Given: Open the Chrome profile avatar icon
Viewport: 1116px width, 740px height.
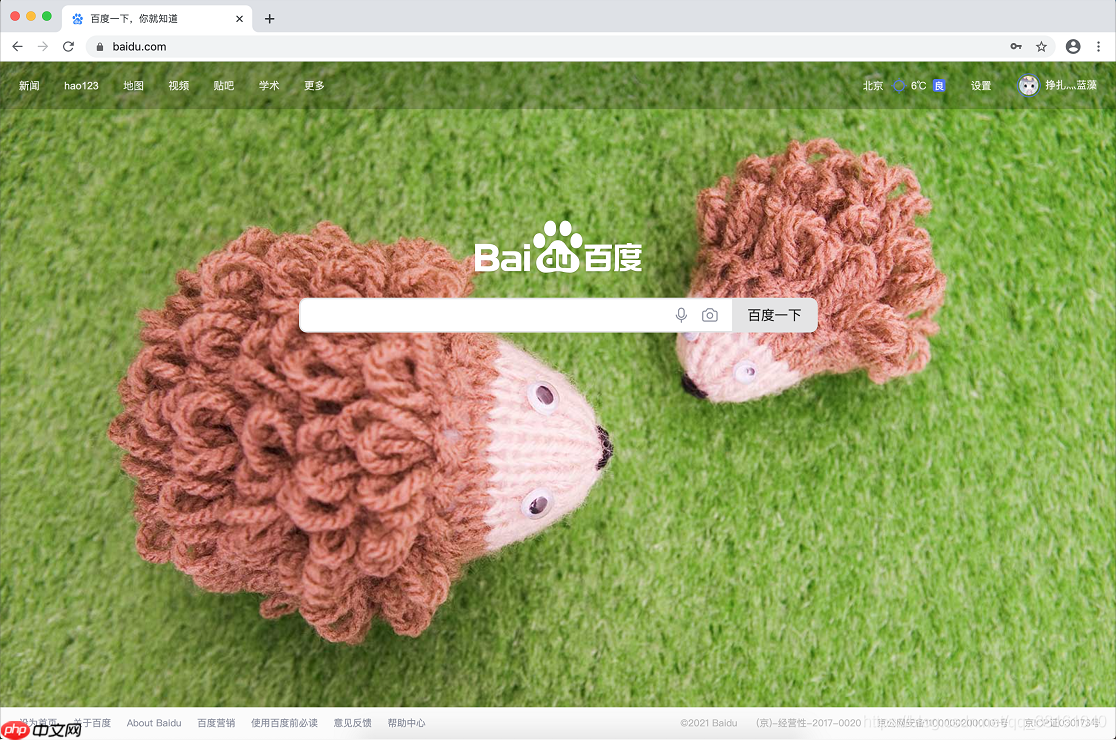Looking at the screenshot, I should click(x=1073, y=46).
